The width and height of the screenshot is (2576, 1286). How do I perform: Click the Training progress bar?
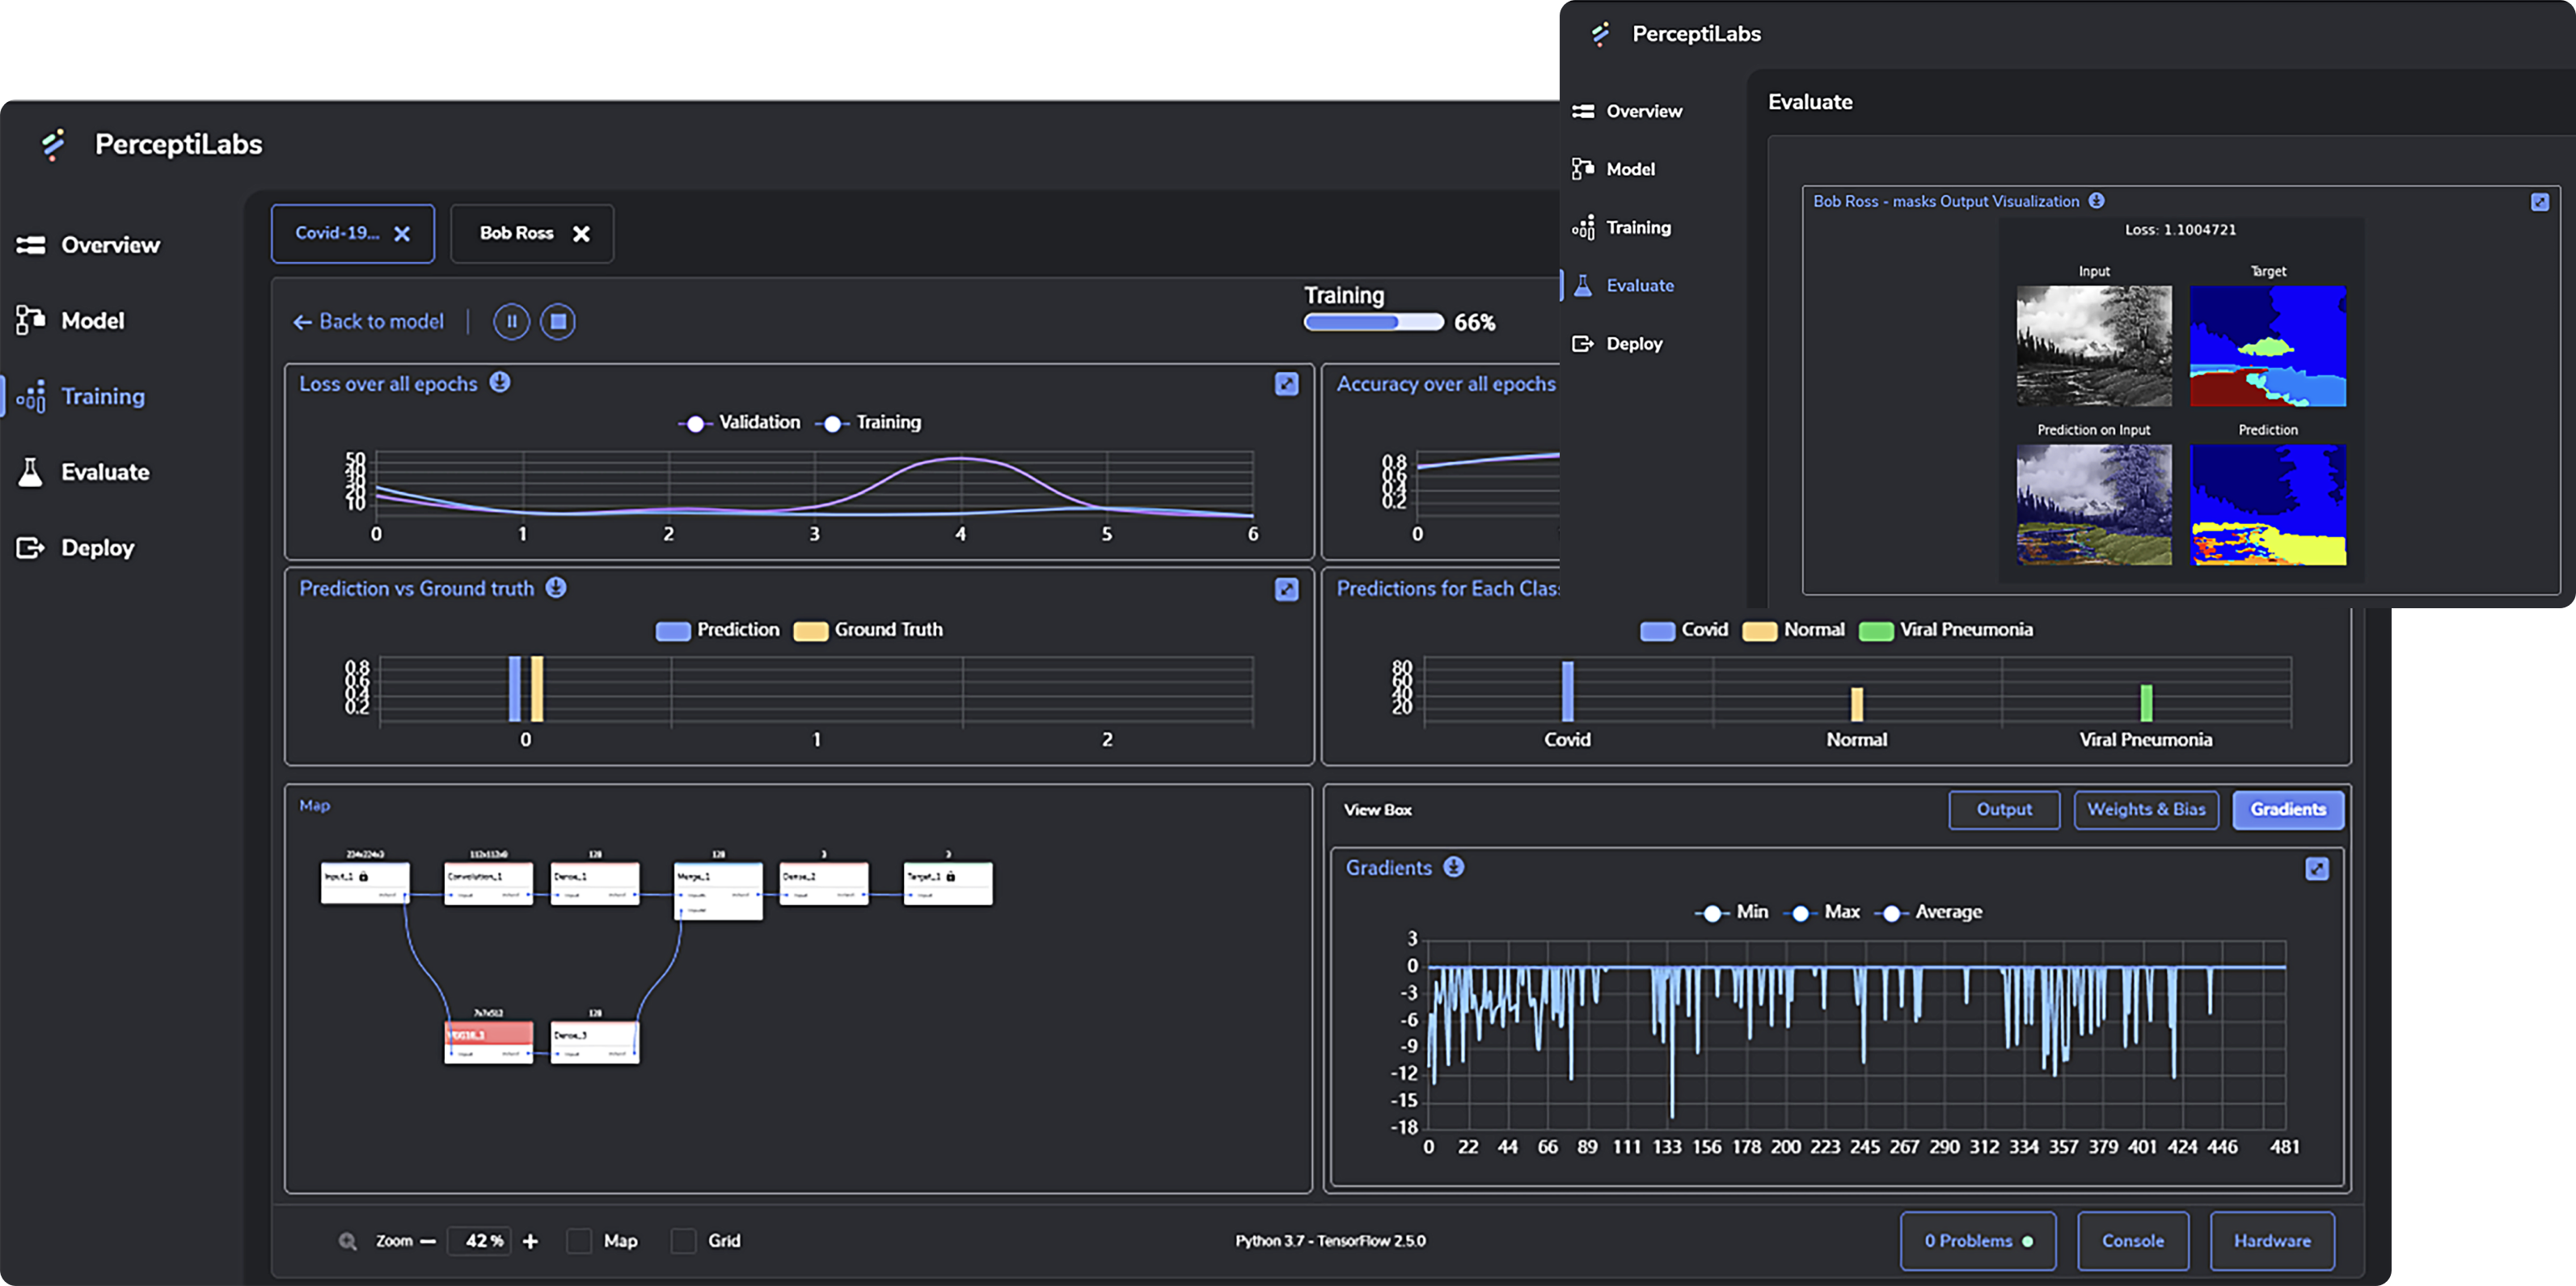(1373, 322)
